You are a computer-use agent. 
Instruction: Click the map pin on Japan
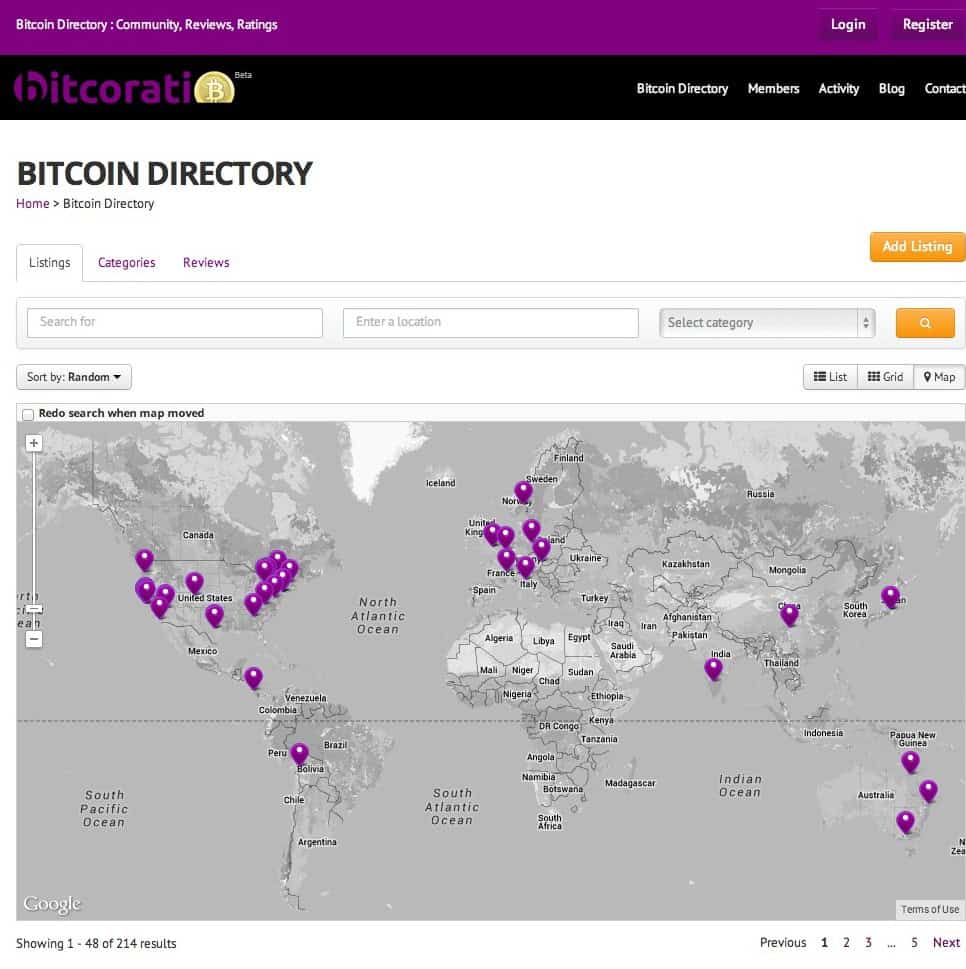click(890, 596)
